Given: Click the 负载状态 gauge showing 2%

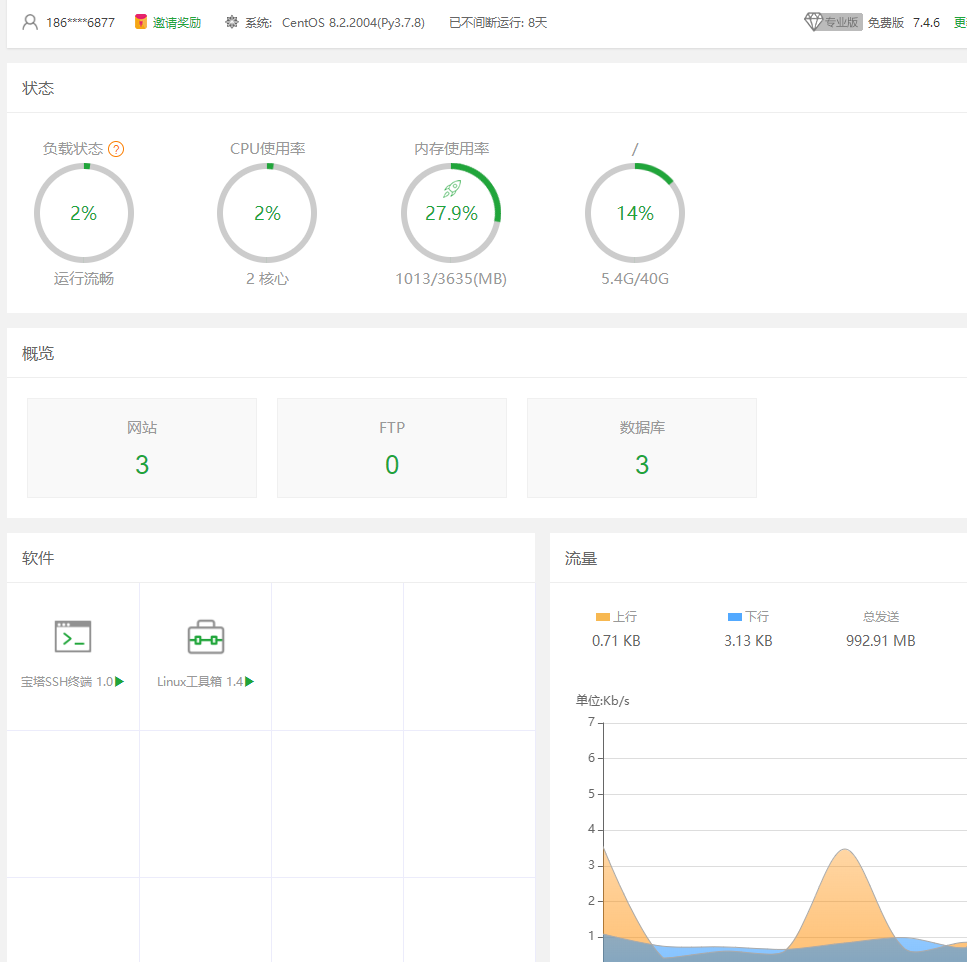Looking at the screenshot, I should pyautogui.click(x=84, y=213).
